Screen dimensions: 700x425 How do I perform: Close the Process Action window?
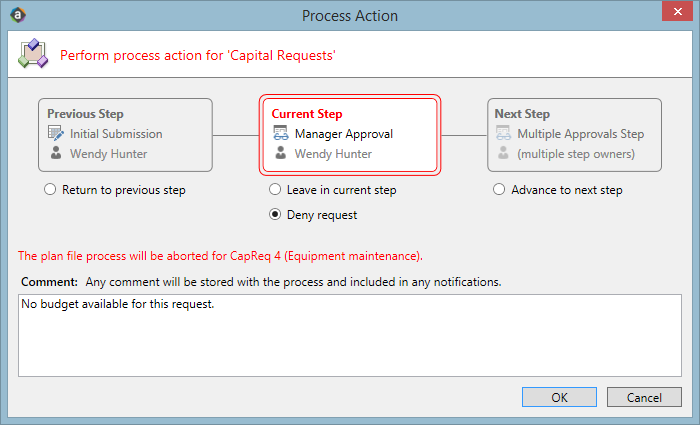(x=677, y=11)
